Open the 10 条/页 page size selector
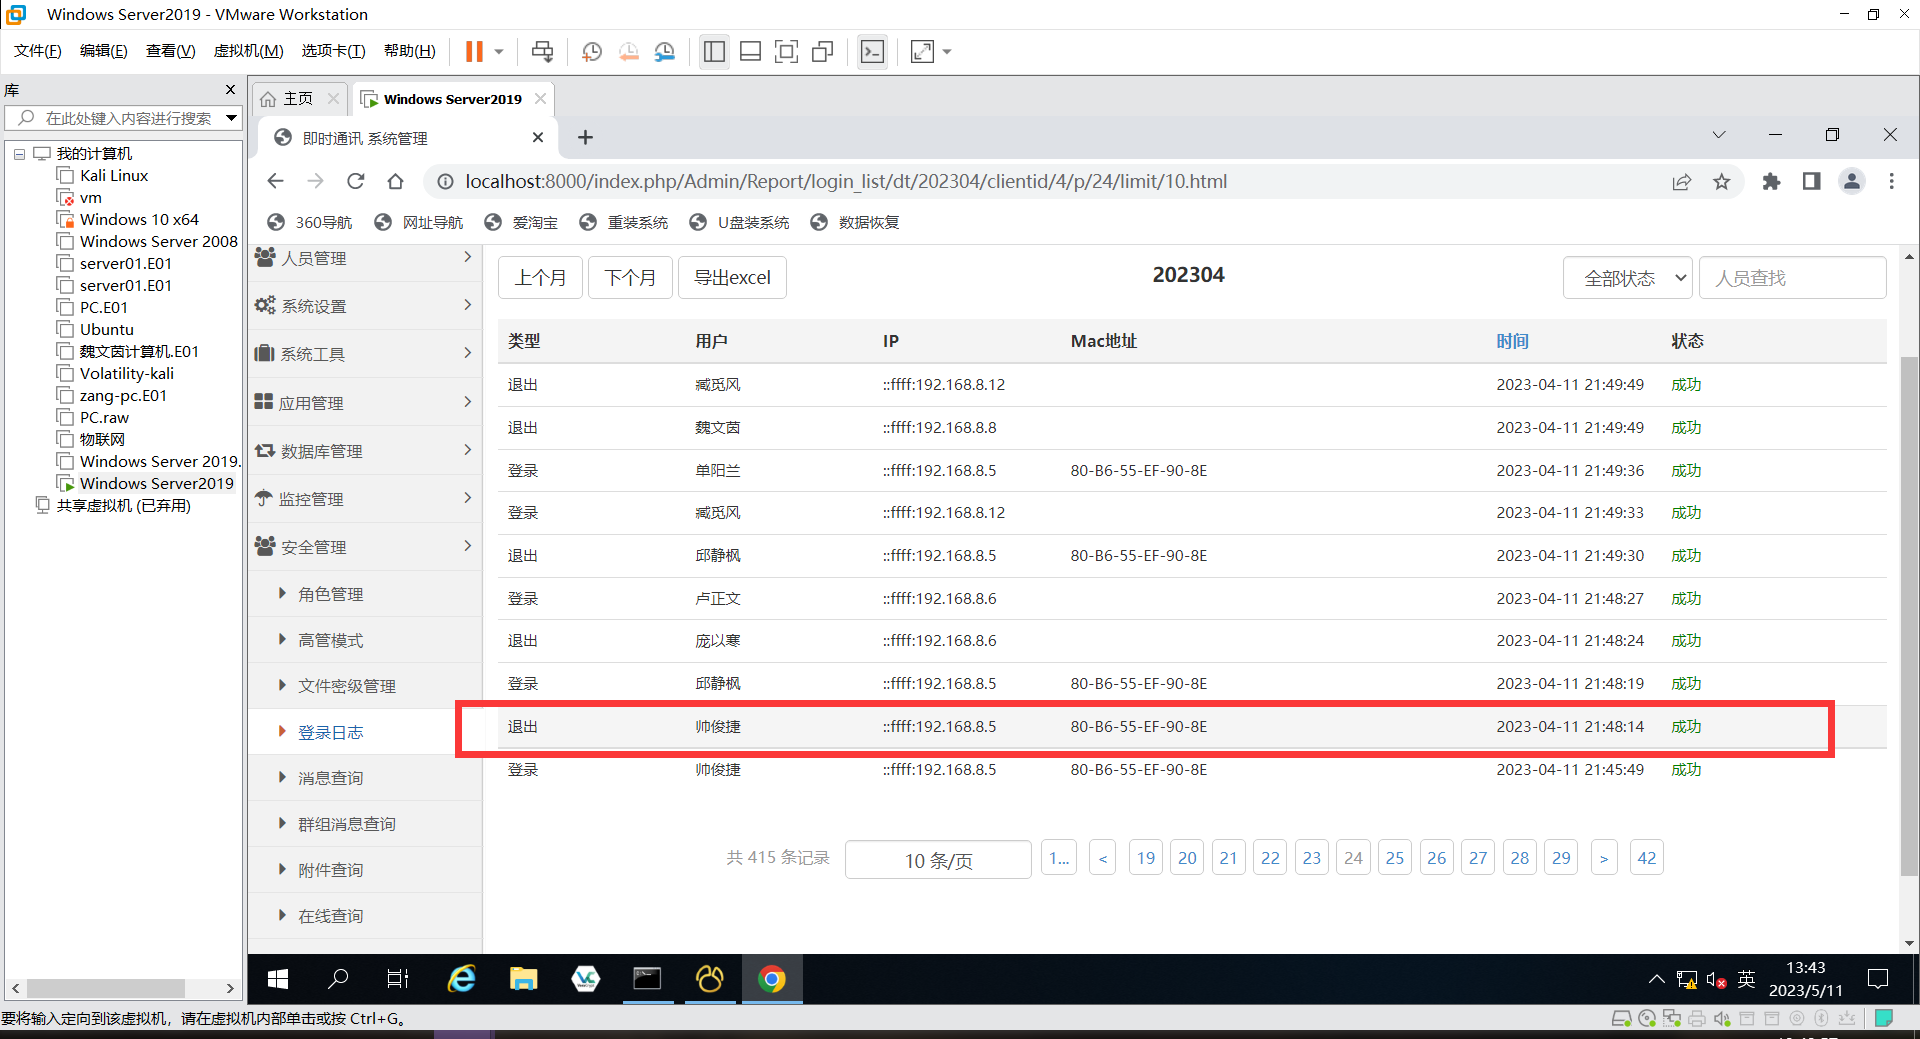1920x1039 pixels. (x=938, y=860)
